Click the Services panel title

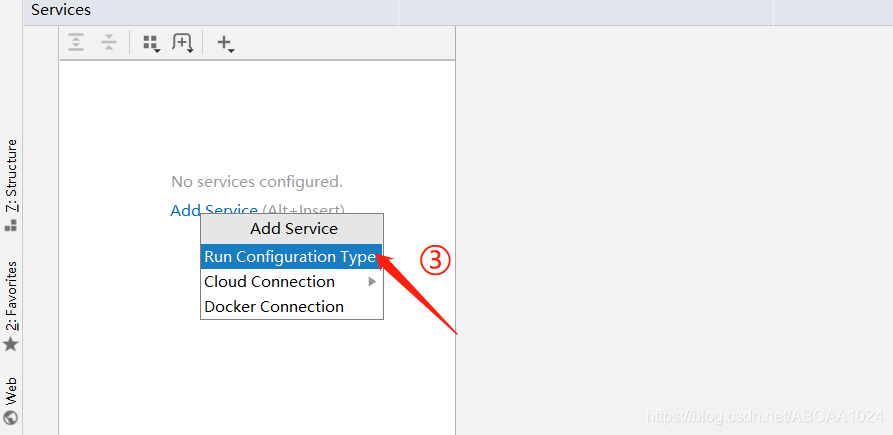pos(61,10)
